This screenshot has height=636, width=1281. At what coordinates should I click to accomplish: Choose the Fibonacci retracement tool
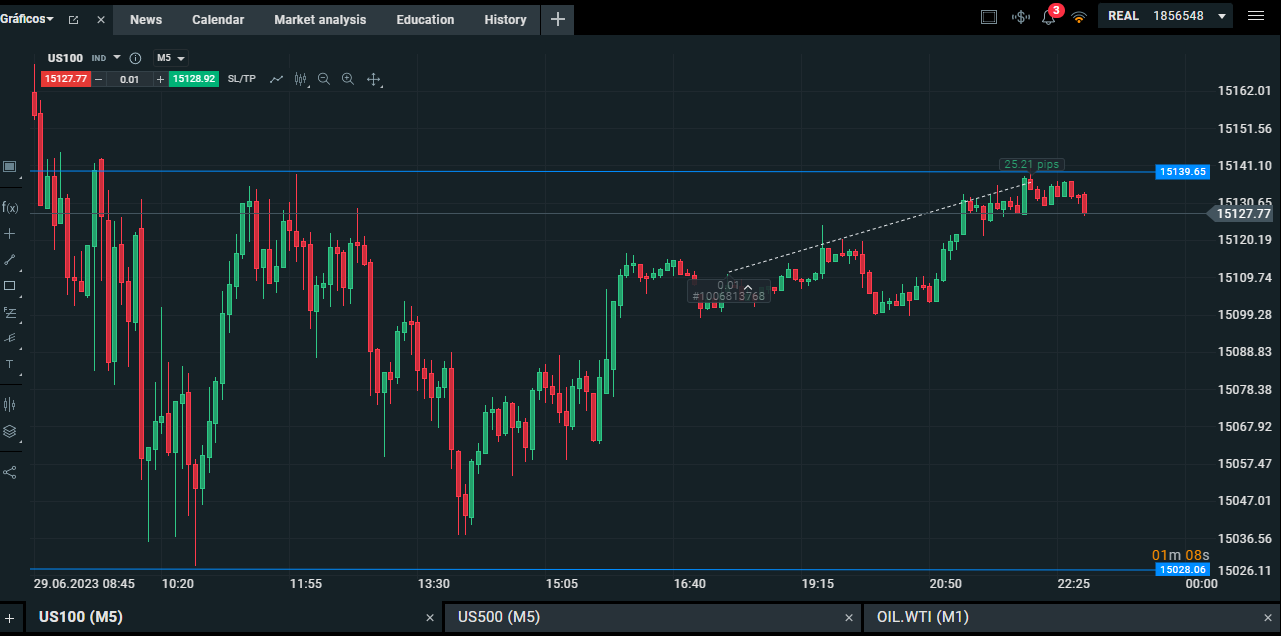pos(10,312)
